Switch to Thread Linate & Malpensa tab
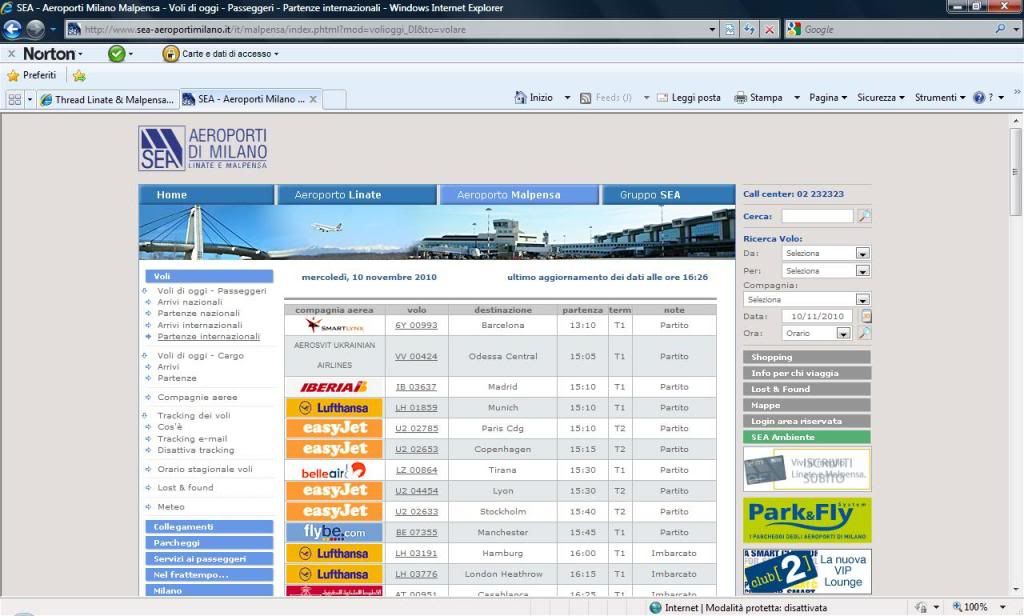Screen dimensions: 1024x616 point(107,99)
